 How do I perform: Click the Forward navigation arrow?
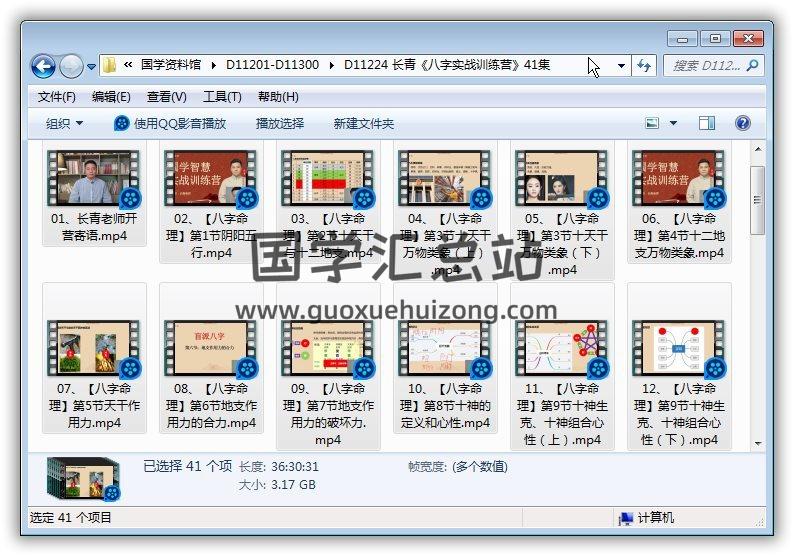pyautogui.click(x=71, y=66)
